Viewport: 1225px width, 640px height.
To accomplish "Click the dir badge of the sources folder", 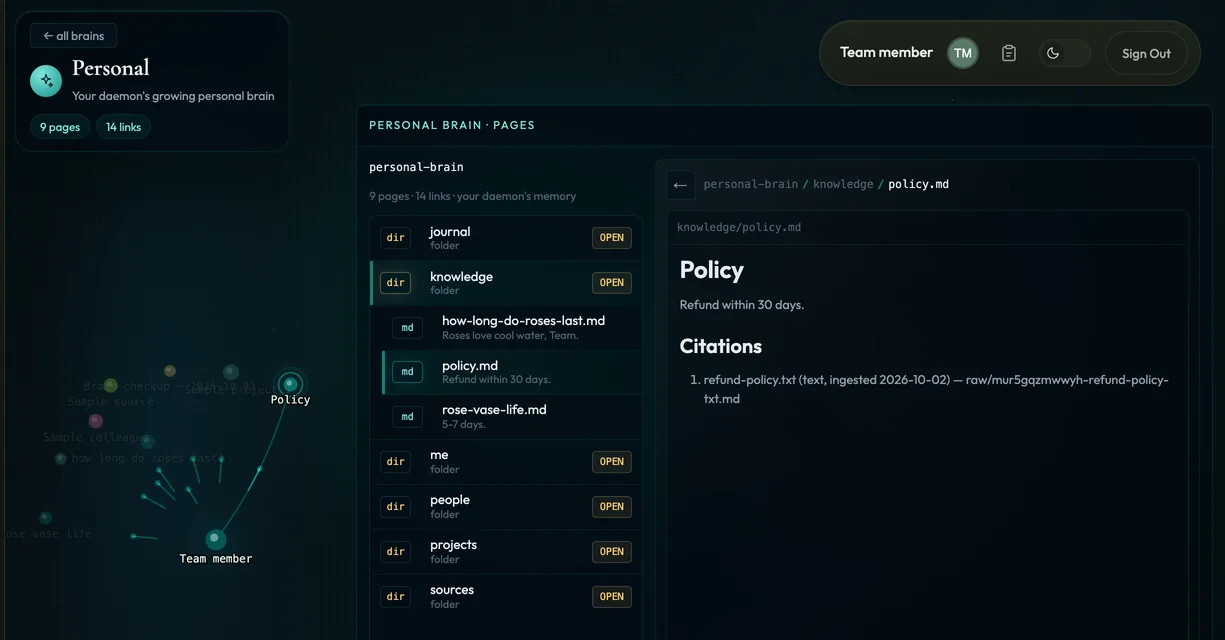I will [396, 596].
